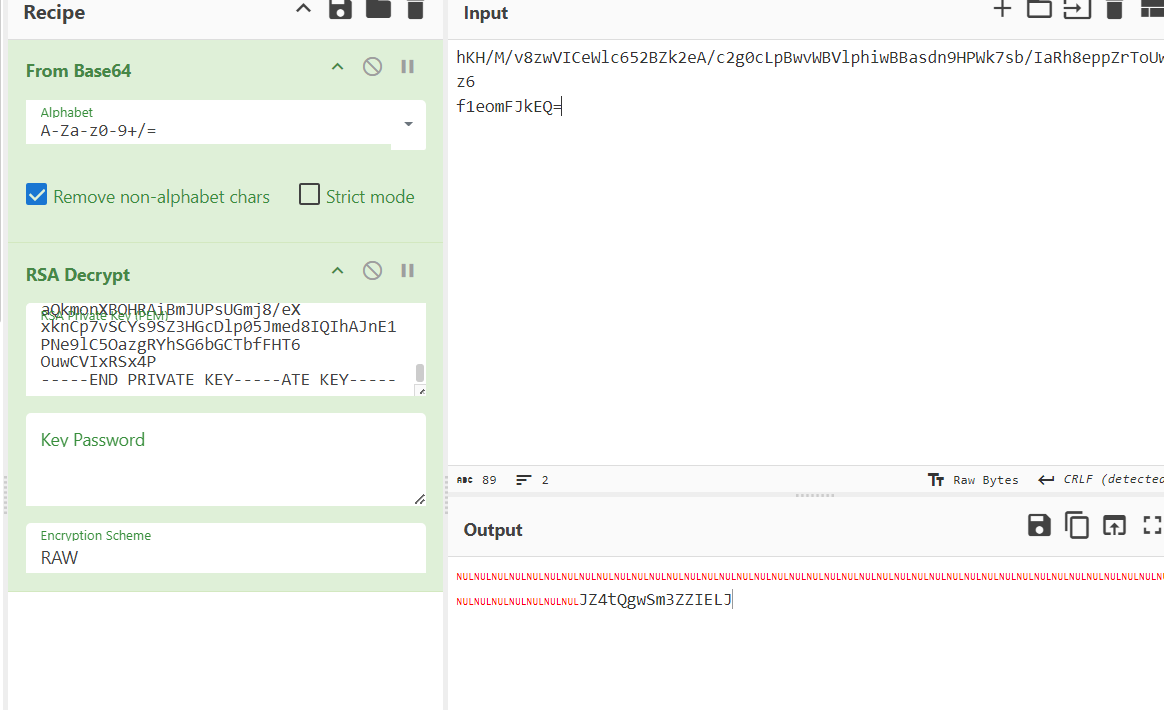Set breakpoint on From Base64 operation
Viewport: 1164px width, 710px height.
(408, 67)
